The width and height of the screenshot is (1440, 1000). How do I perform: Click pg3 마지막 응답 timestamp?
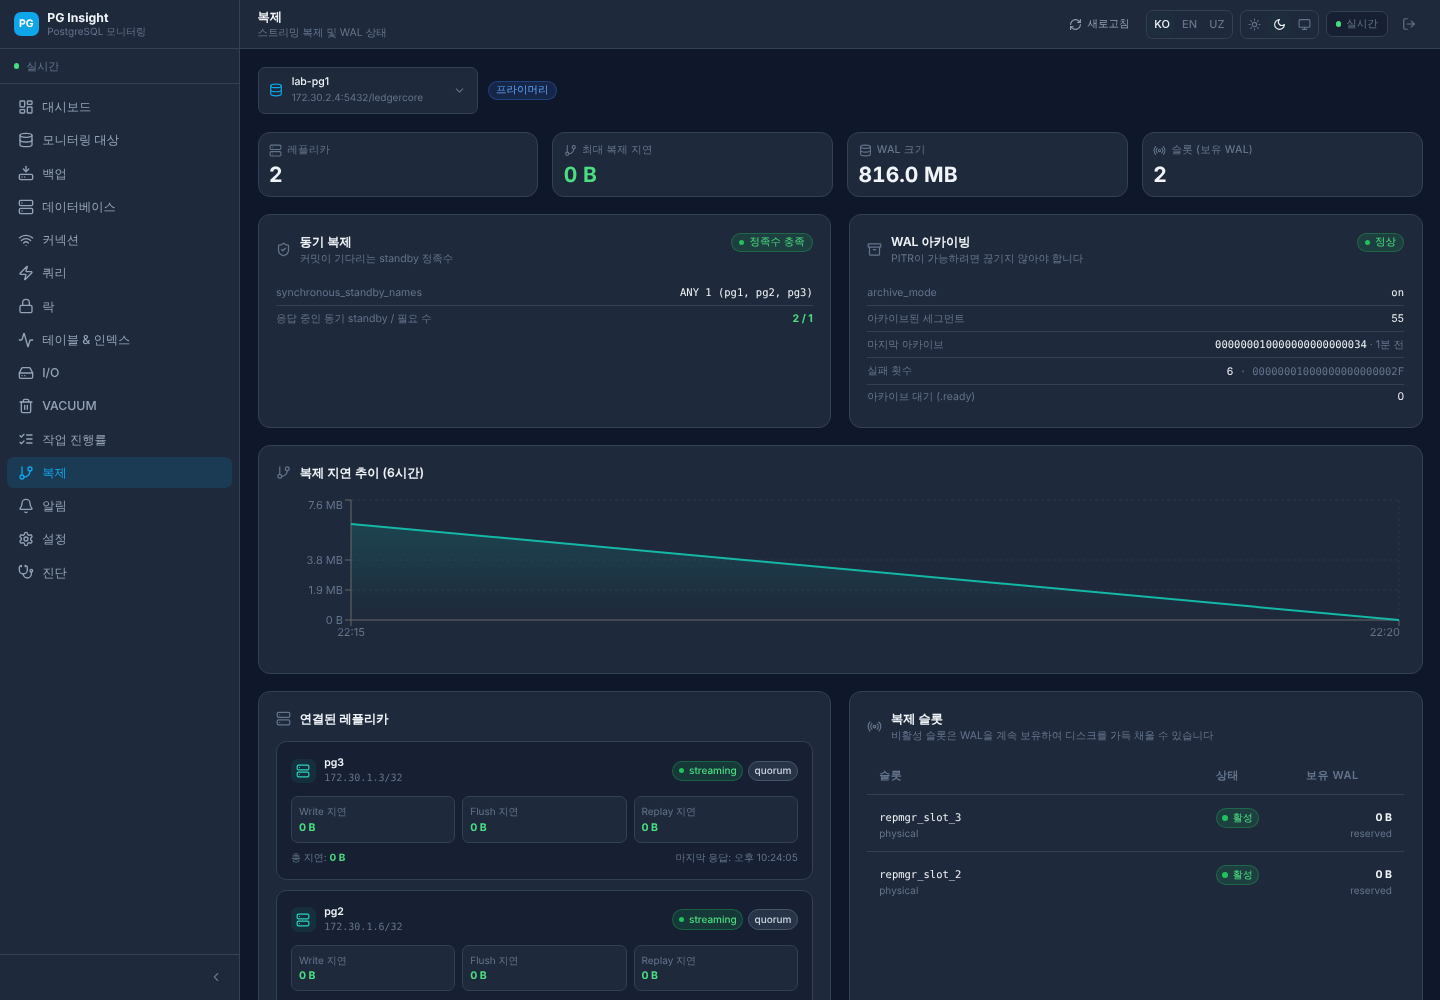click(x=736, y=858)
